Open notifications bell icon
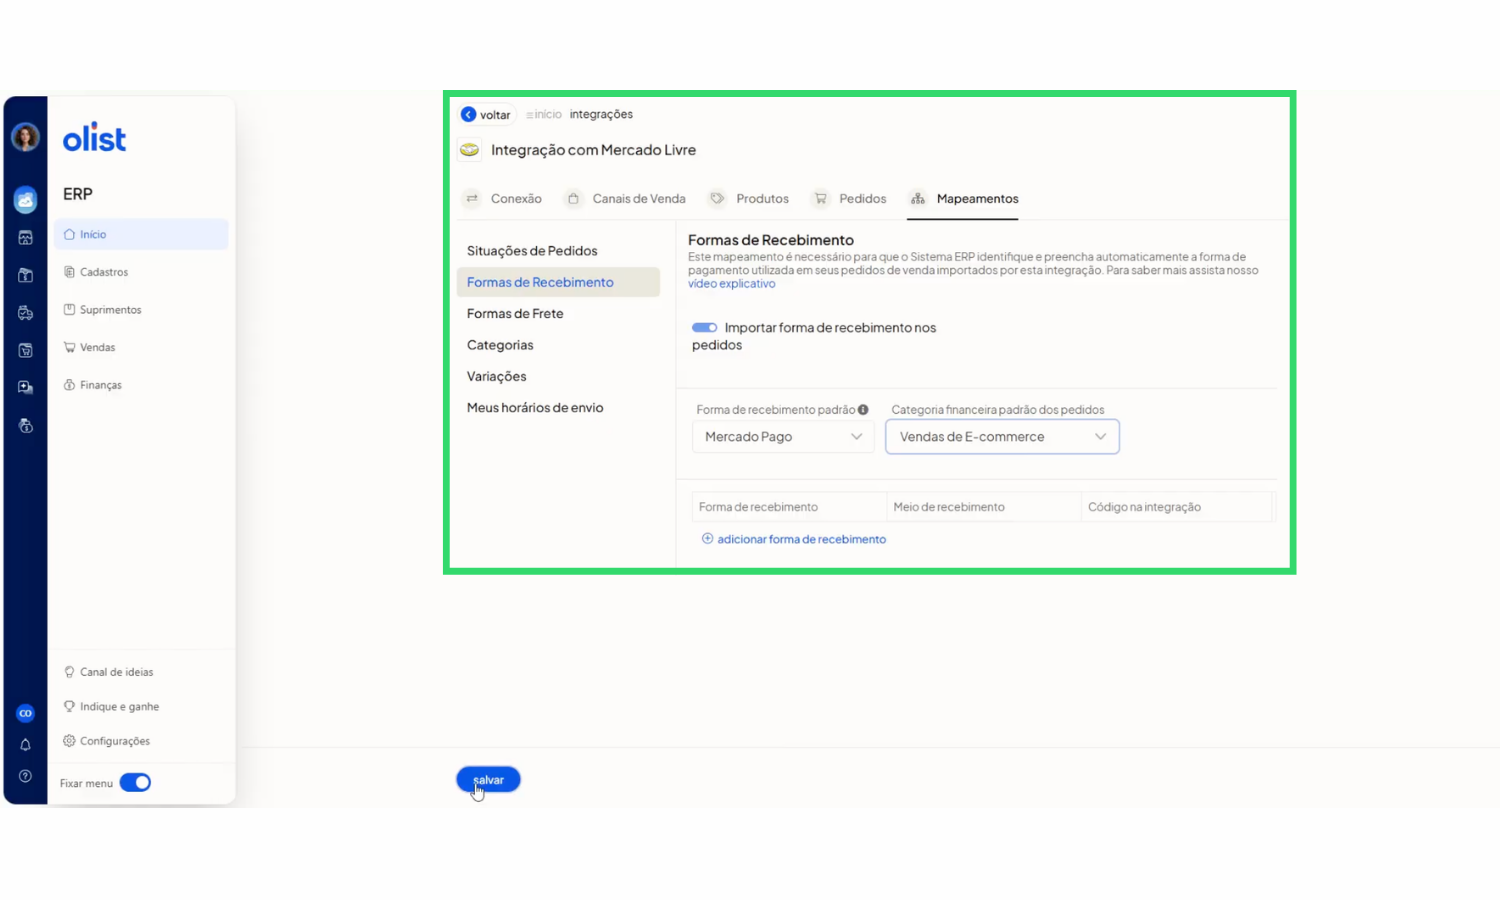1500x900 pixels. [x=25, y=745]
